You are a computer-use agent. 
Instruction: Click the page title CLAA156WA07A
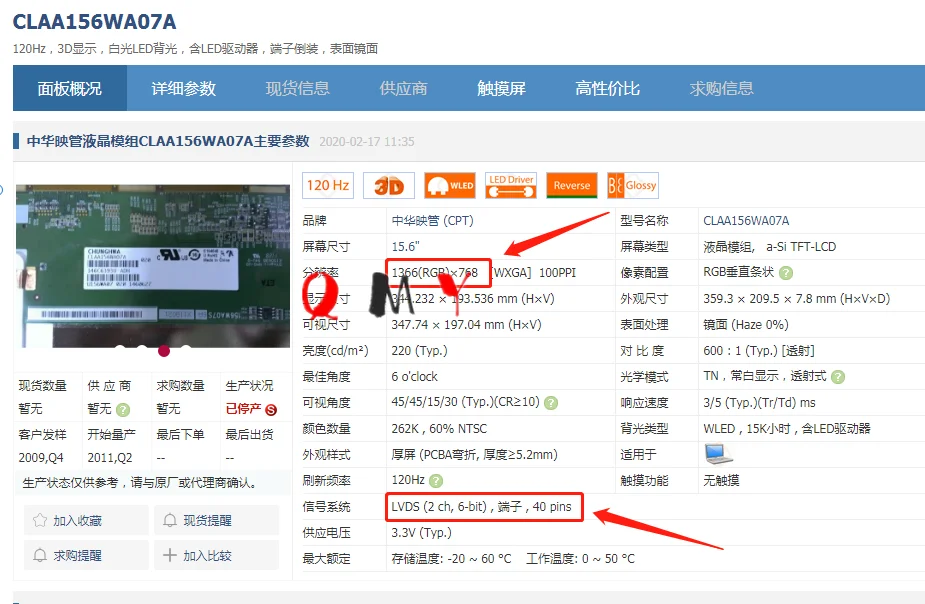94,22
